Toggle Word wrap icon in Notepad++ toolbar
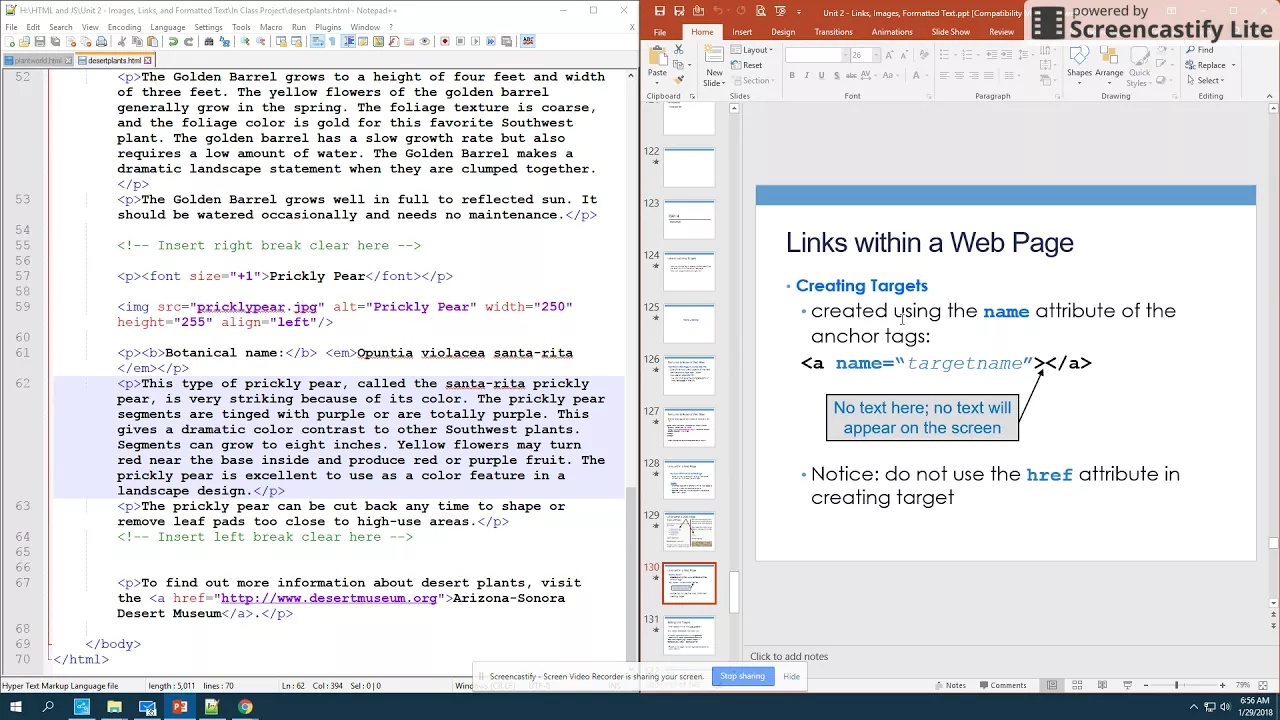 [317, 42]
